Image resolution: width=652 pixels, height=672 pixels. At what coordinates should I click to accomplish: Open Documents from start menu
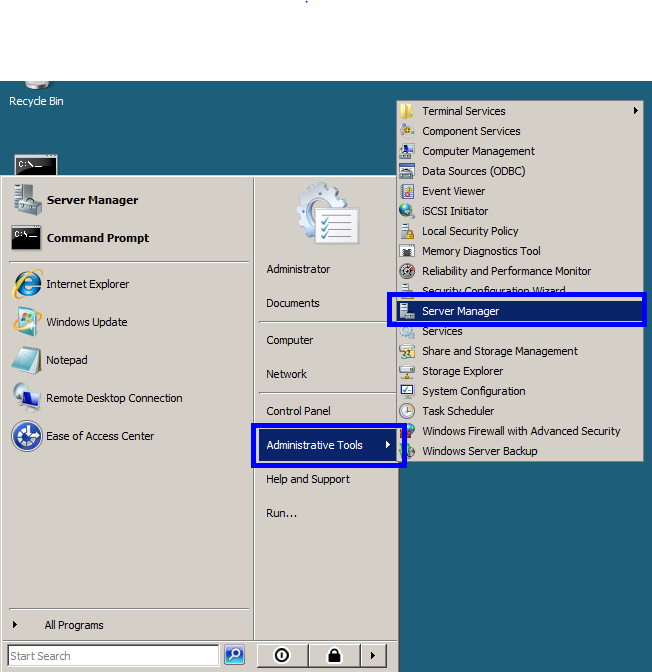pos(293,303)
